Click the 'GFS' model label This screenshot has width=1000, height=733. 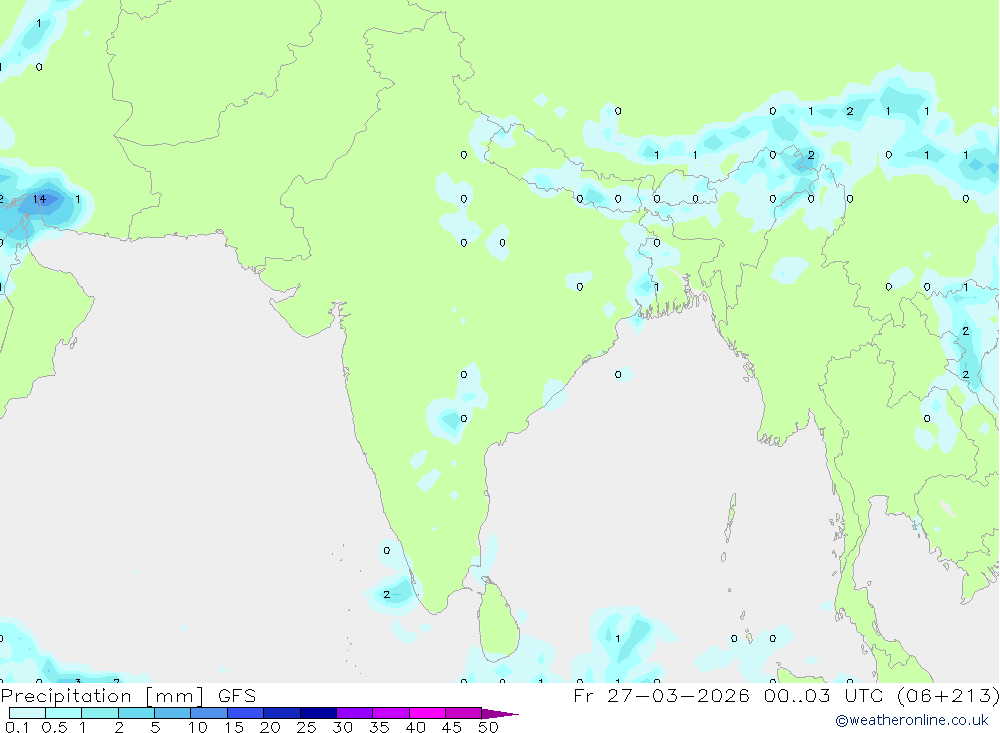(x=237, y=696)
